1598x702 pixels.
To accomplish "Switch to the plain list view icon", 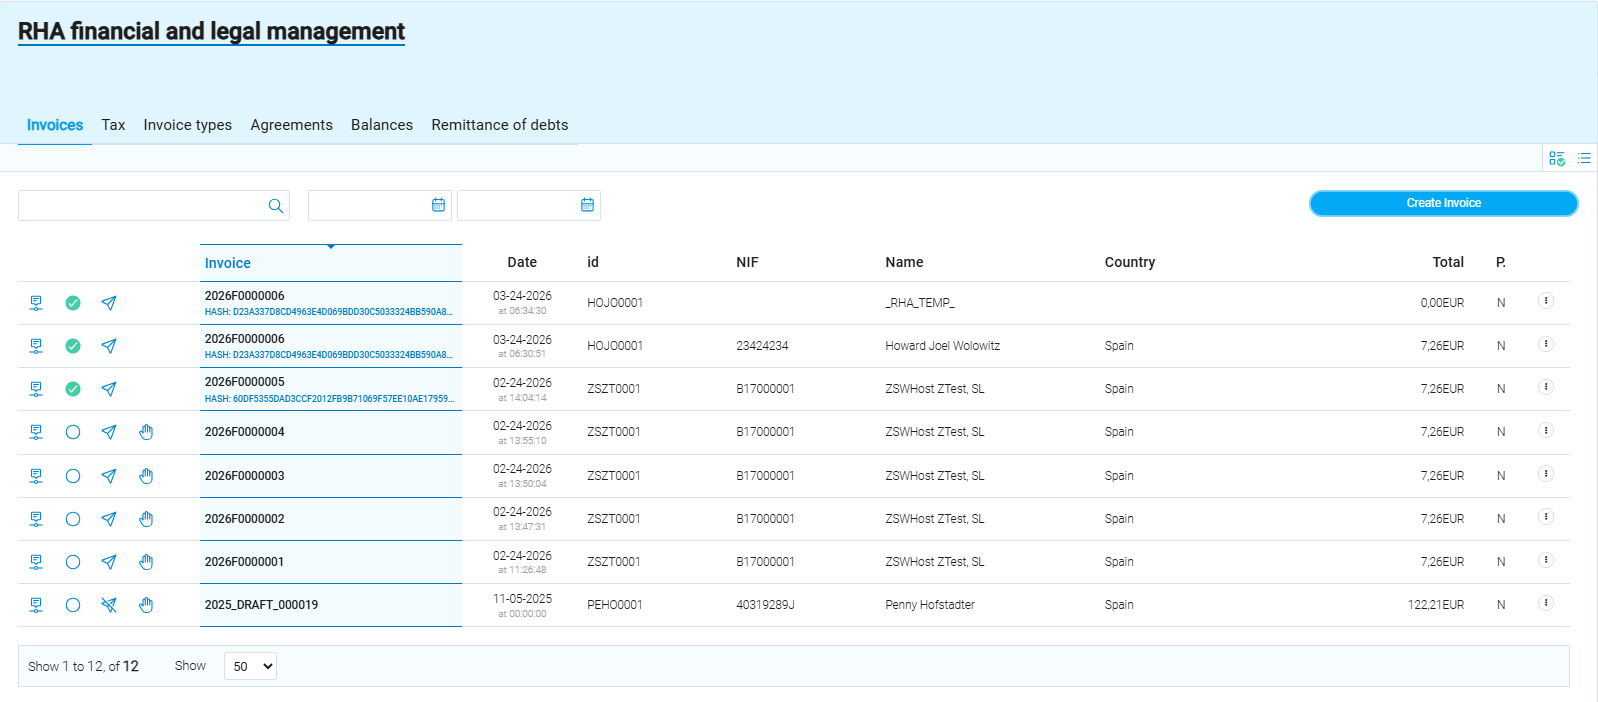I will pyautogui.click(x=1584, y=158).
